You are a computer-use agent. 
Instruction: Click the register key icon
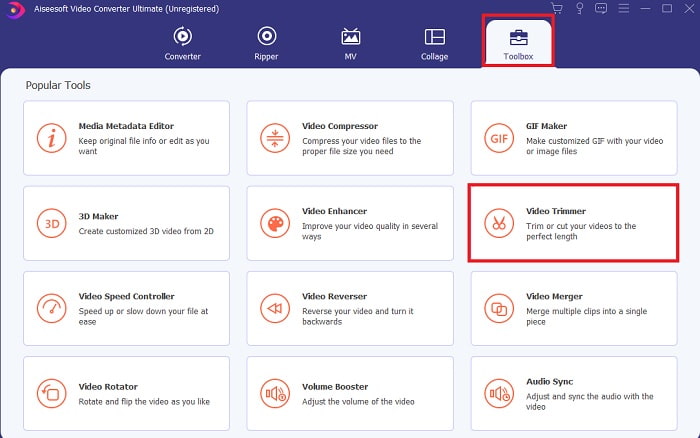click(x=579, y=8)
